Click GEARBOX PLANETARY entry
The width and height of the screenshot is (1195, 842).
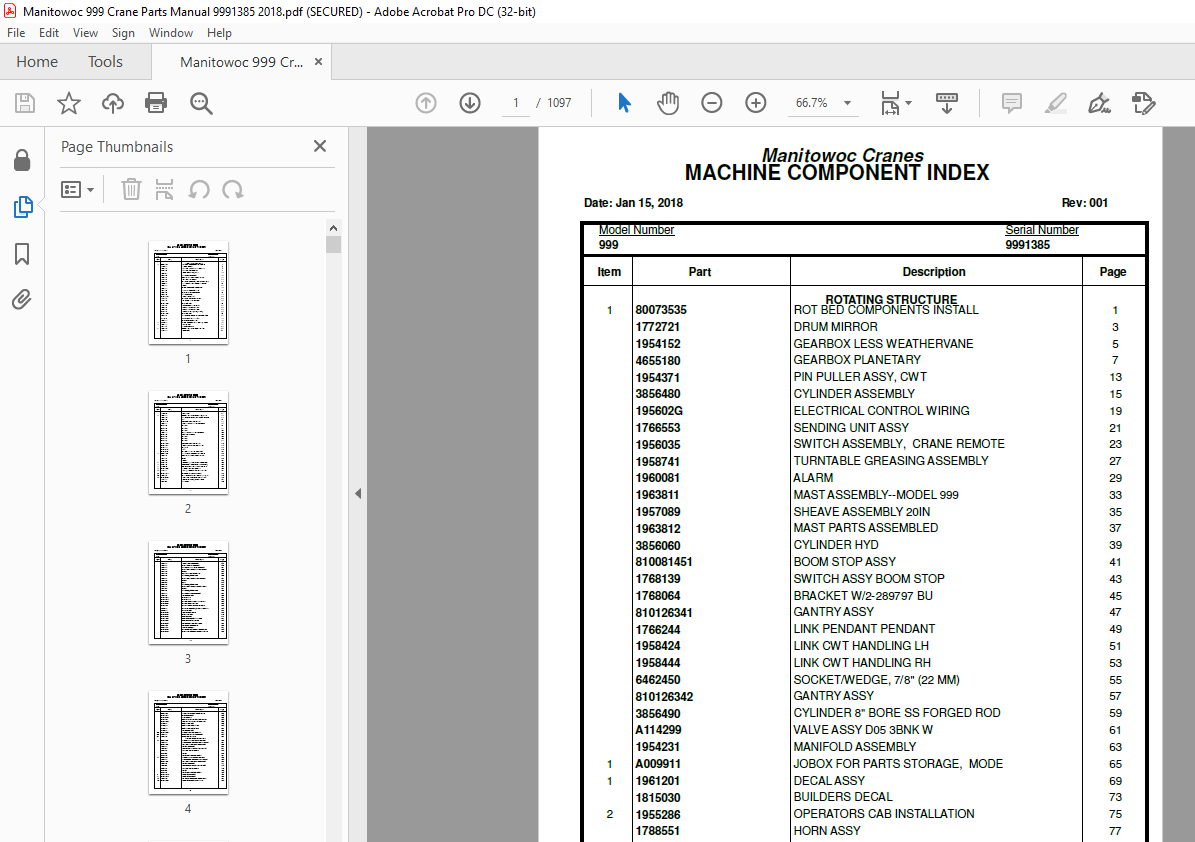click(857, 360)
